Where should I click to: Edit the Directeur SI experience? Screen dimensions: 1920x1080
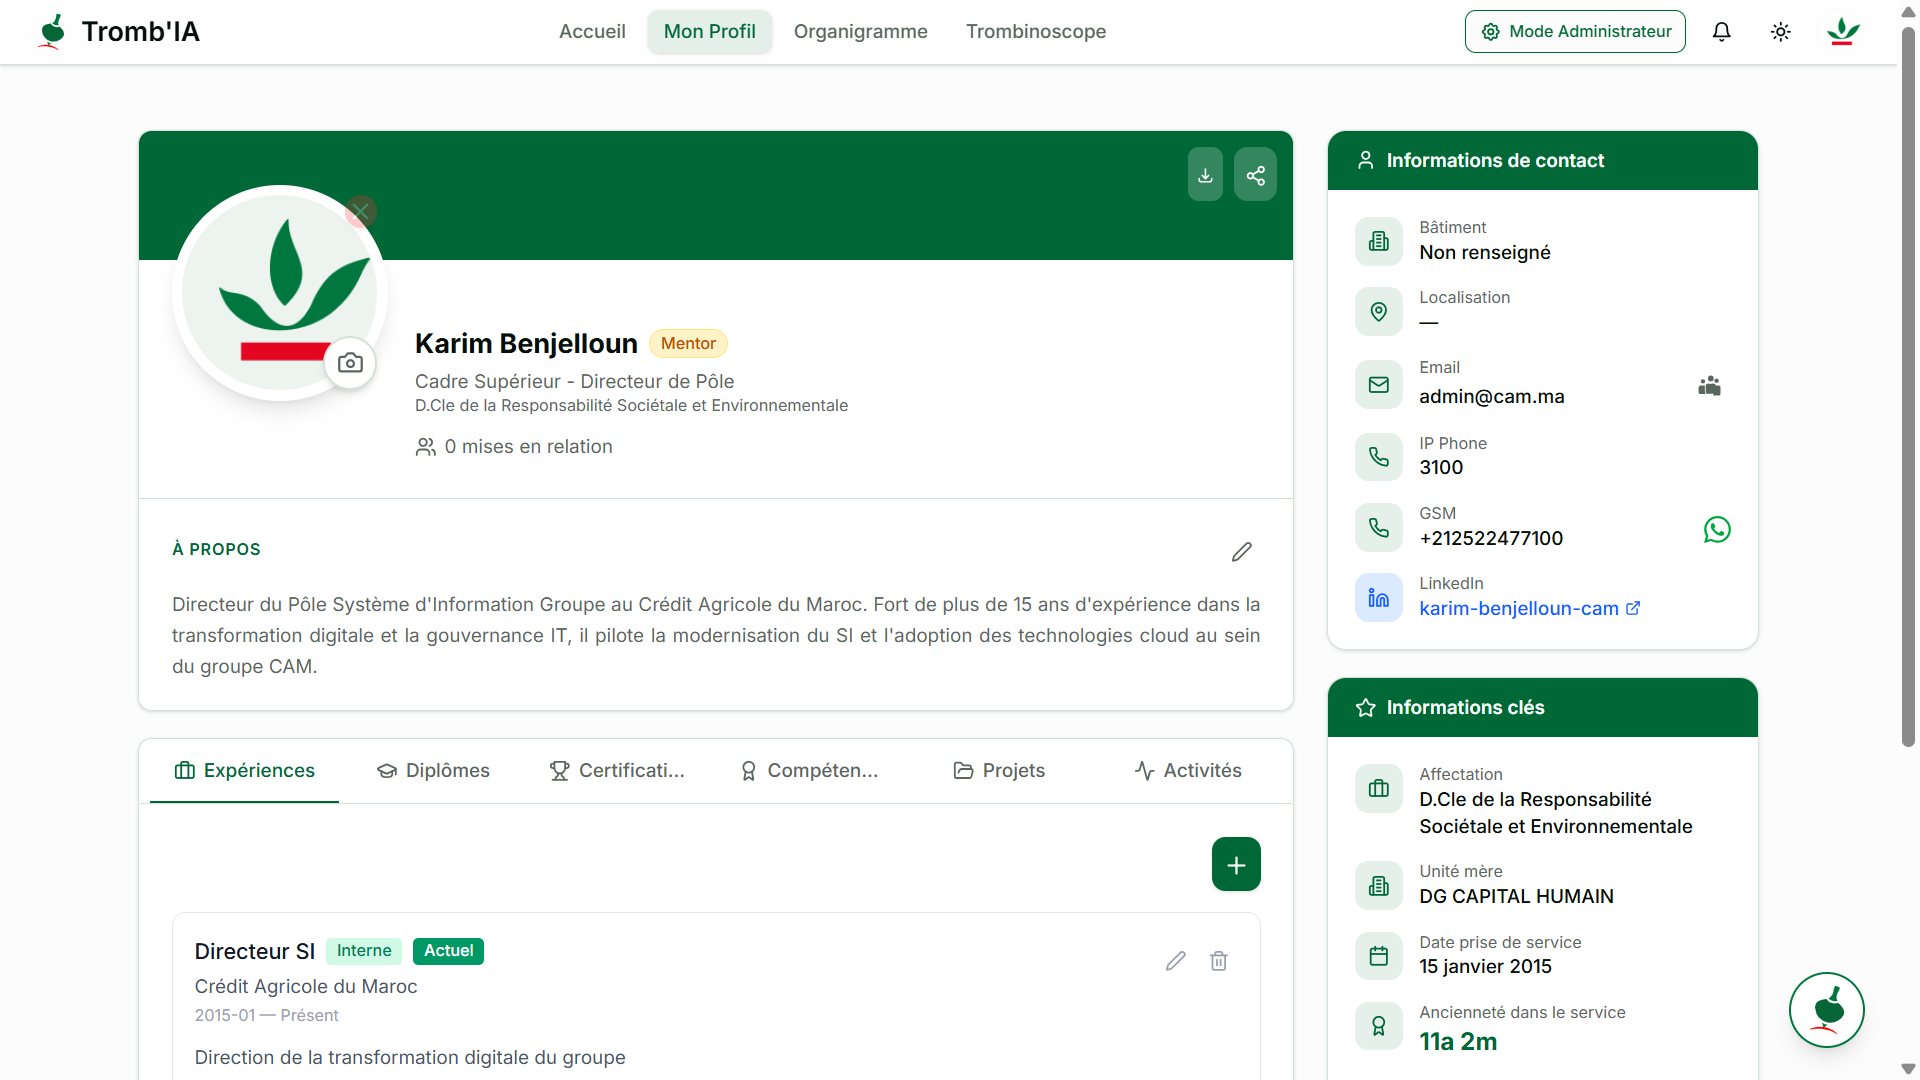click(x=1176, y=961)
